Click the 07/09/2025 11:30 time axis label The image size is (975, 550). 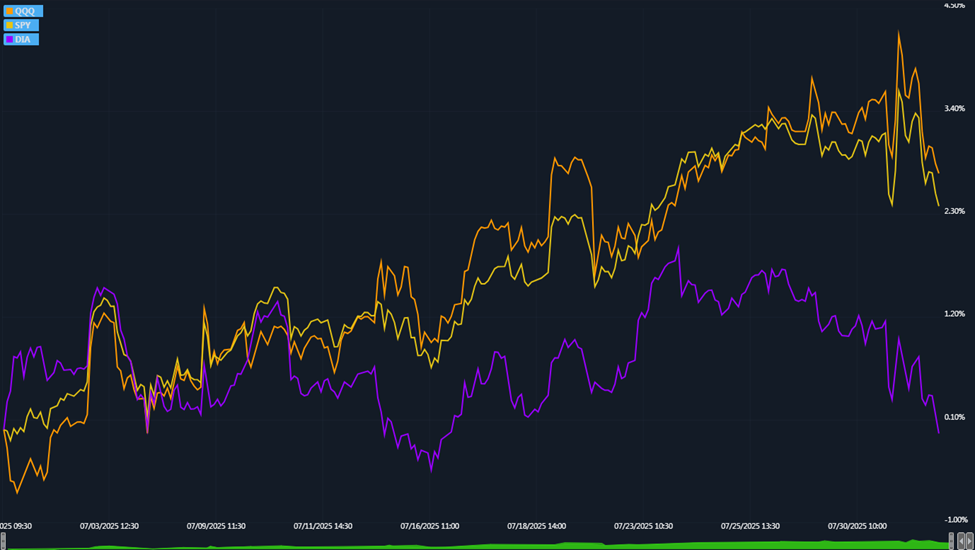(216, 525)
